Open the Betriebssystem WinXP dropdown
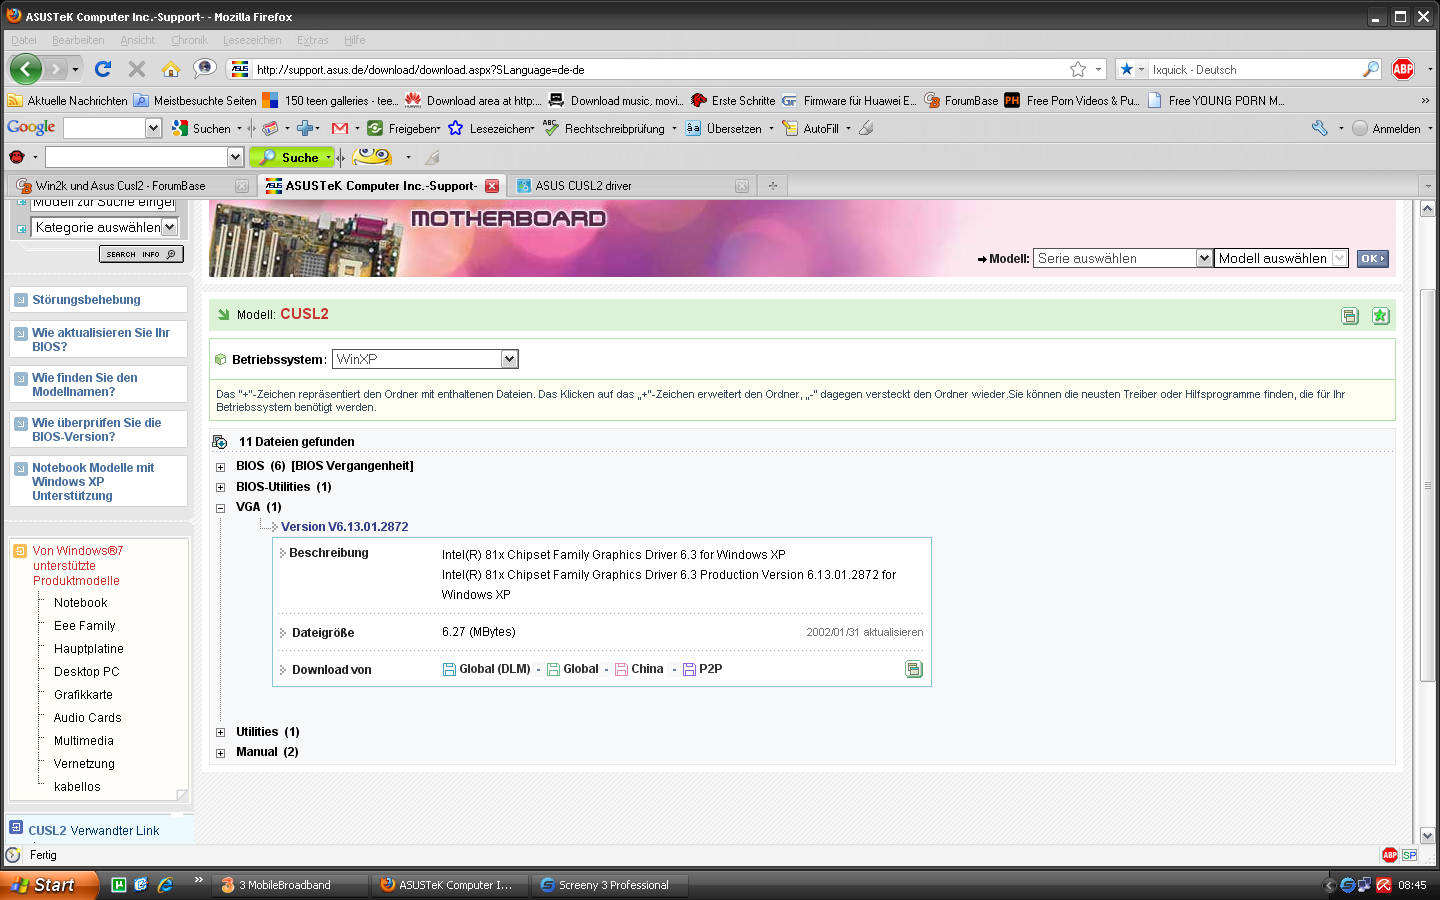Image resolution: width=1440 pixels, height=900 pixels. (x=425, y=359)
